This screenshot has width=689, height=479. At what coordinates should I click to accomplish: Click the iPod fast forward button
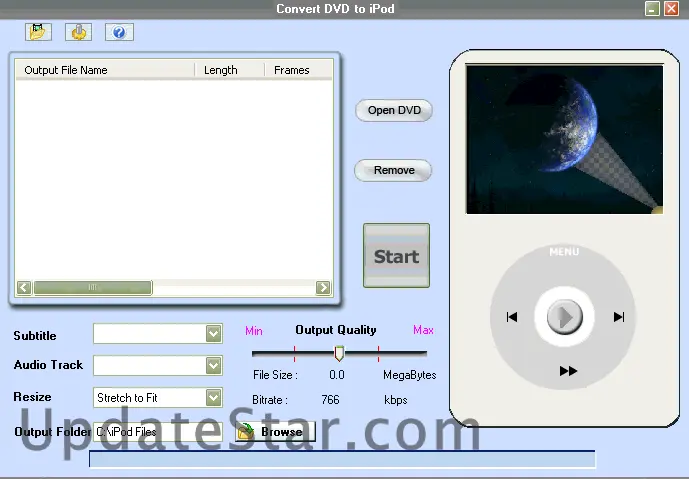[568, 371]
